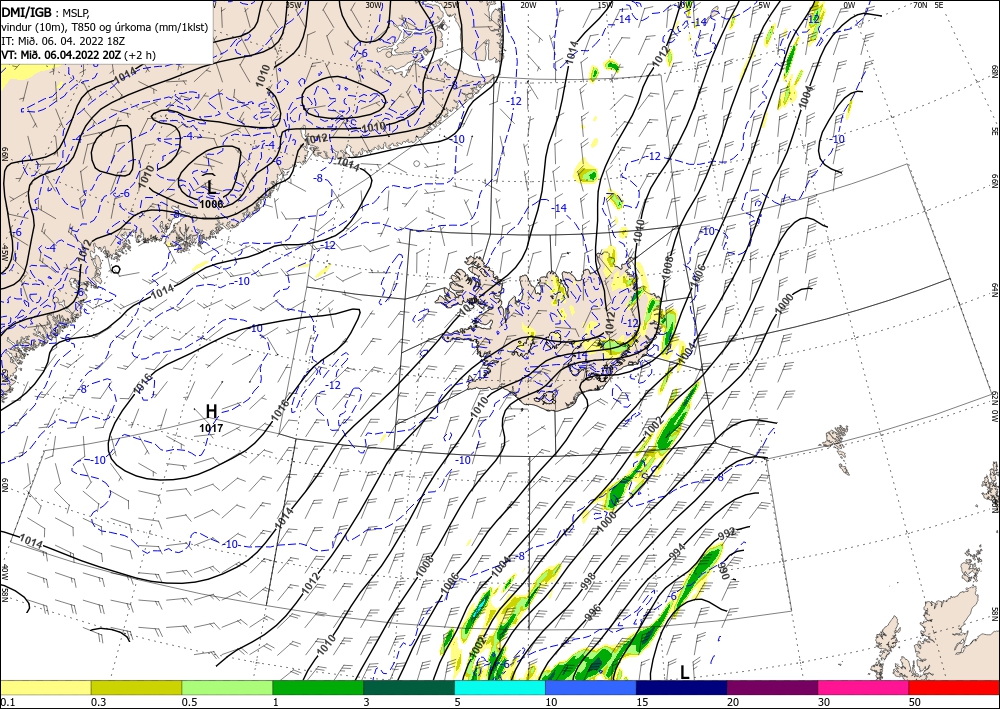Click the '30W' longitude label
This screenshot has height=709, width=1000.
[x=374, y=5]
